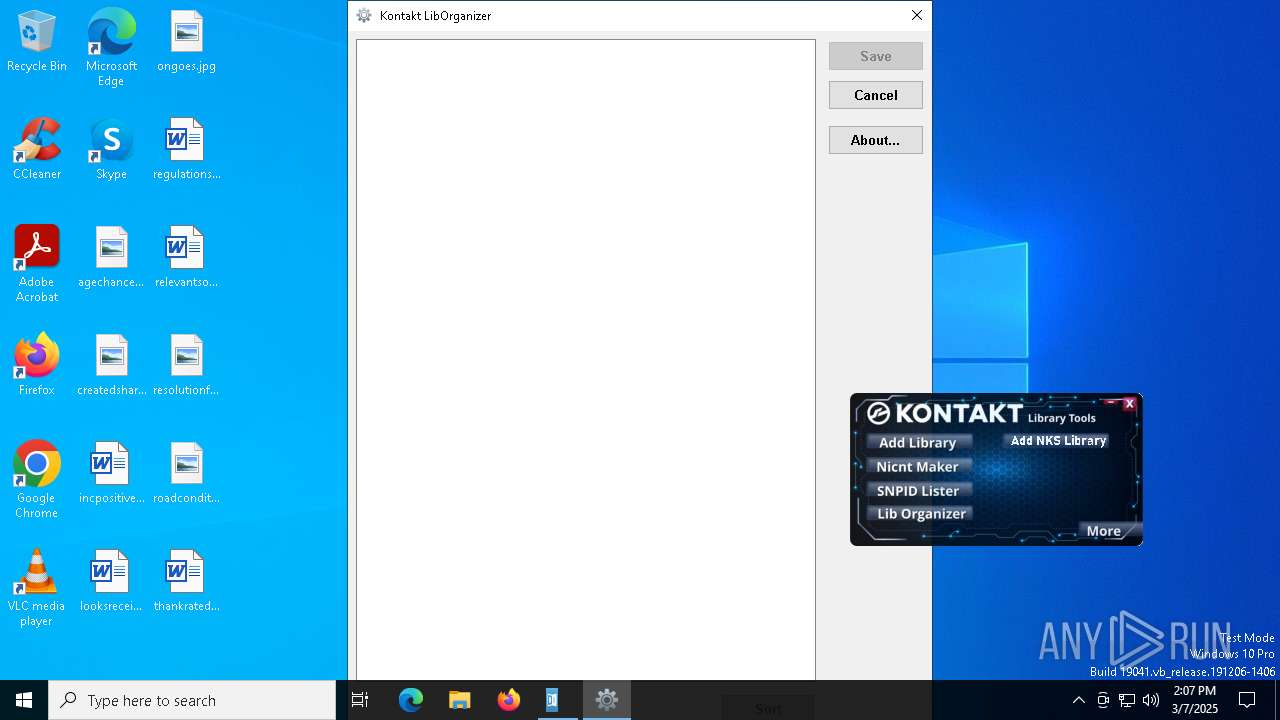Open the volume control in tray
The height and width of the screenshot is (720, 1280).
(x=1151, y=700)
